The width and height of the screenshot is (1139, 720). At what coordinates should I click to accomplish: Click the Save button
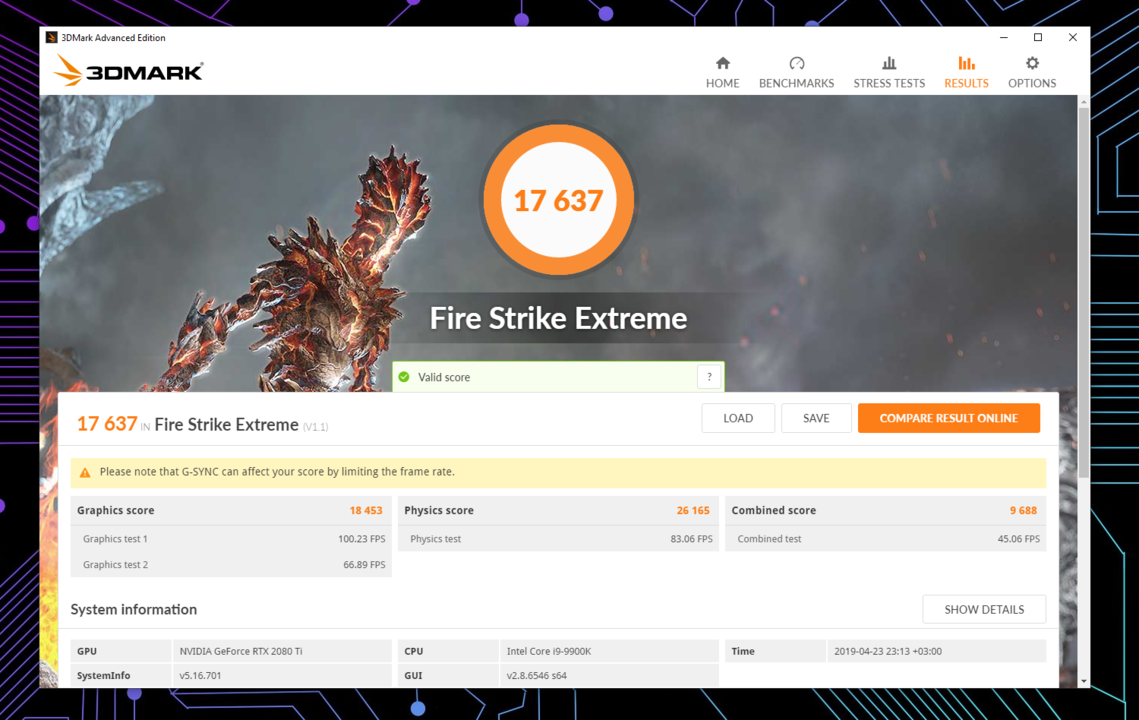tap(816, 418)
